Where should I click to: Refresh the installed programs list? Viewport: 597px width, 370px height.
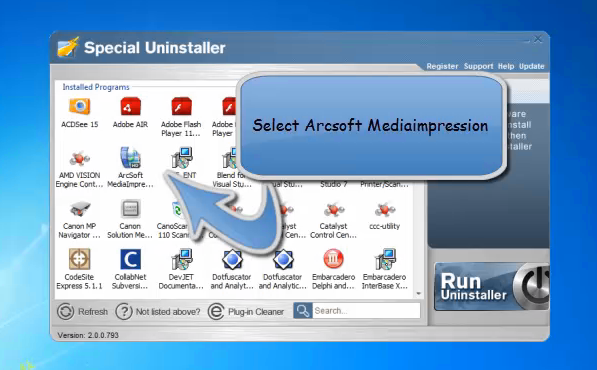[83, 311]
